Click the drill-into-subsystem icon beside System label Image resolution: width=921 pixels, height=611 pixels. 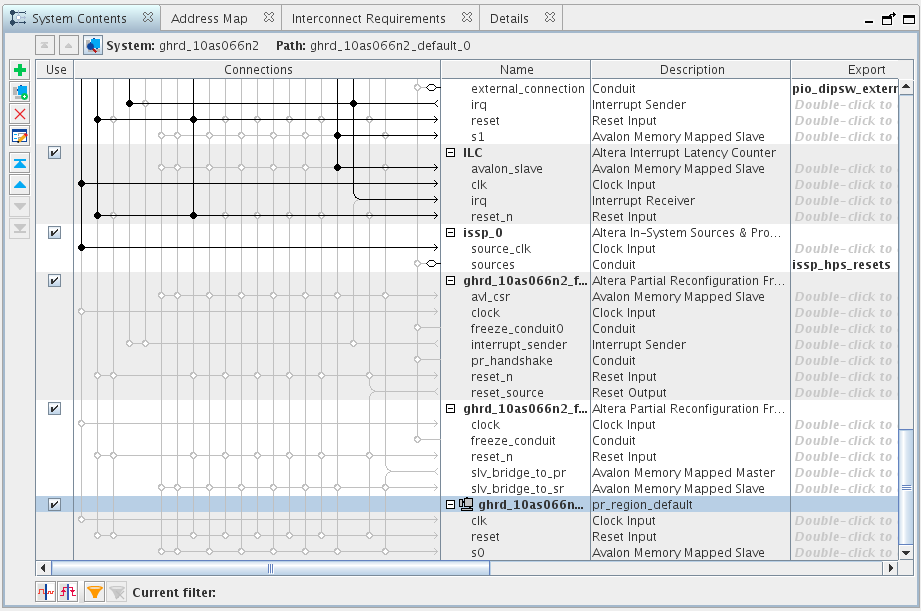(x=93, y=45)
